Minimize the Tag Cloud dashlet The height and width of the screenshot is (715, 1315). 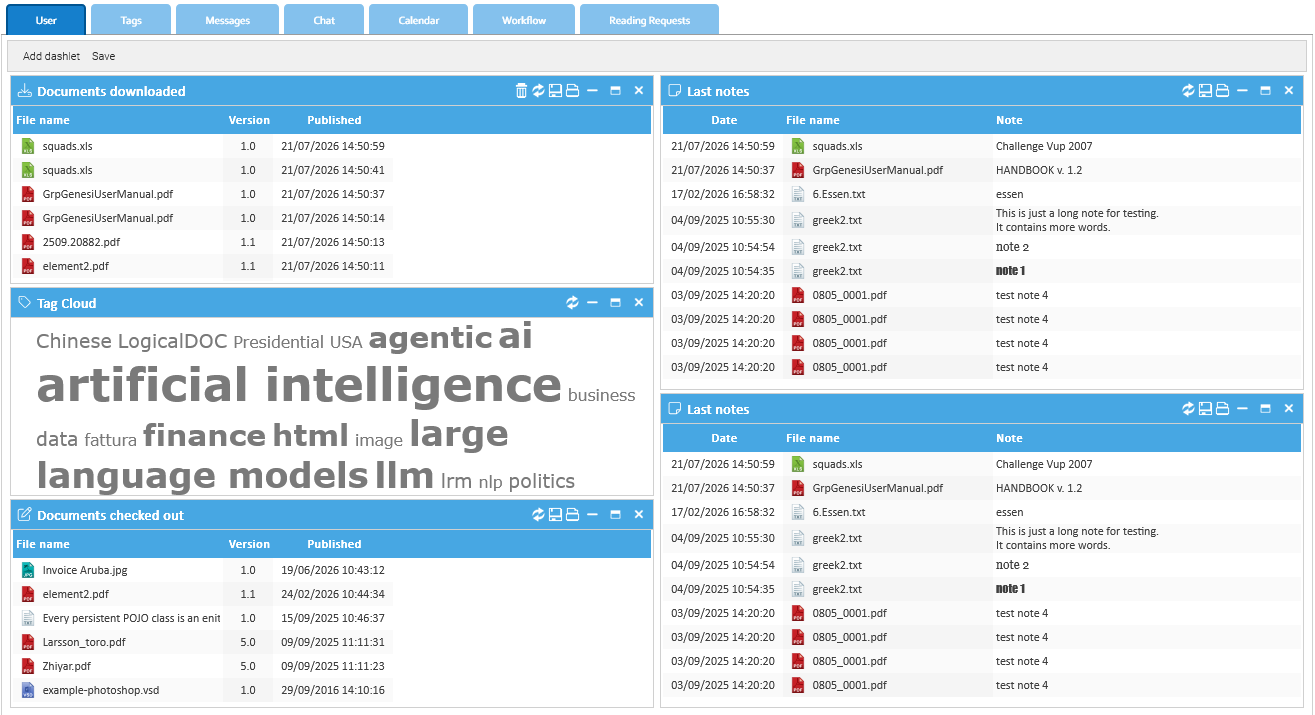(592, 303)
